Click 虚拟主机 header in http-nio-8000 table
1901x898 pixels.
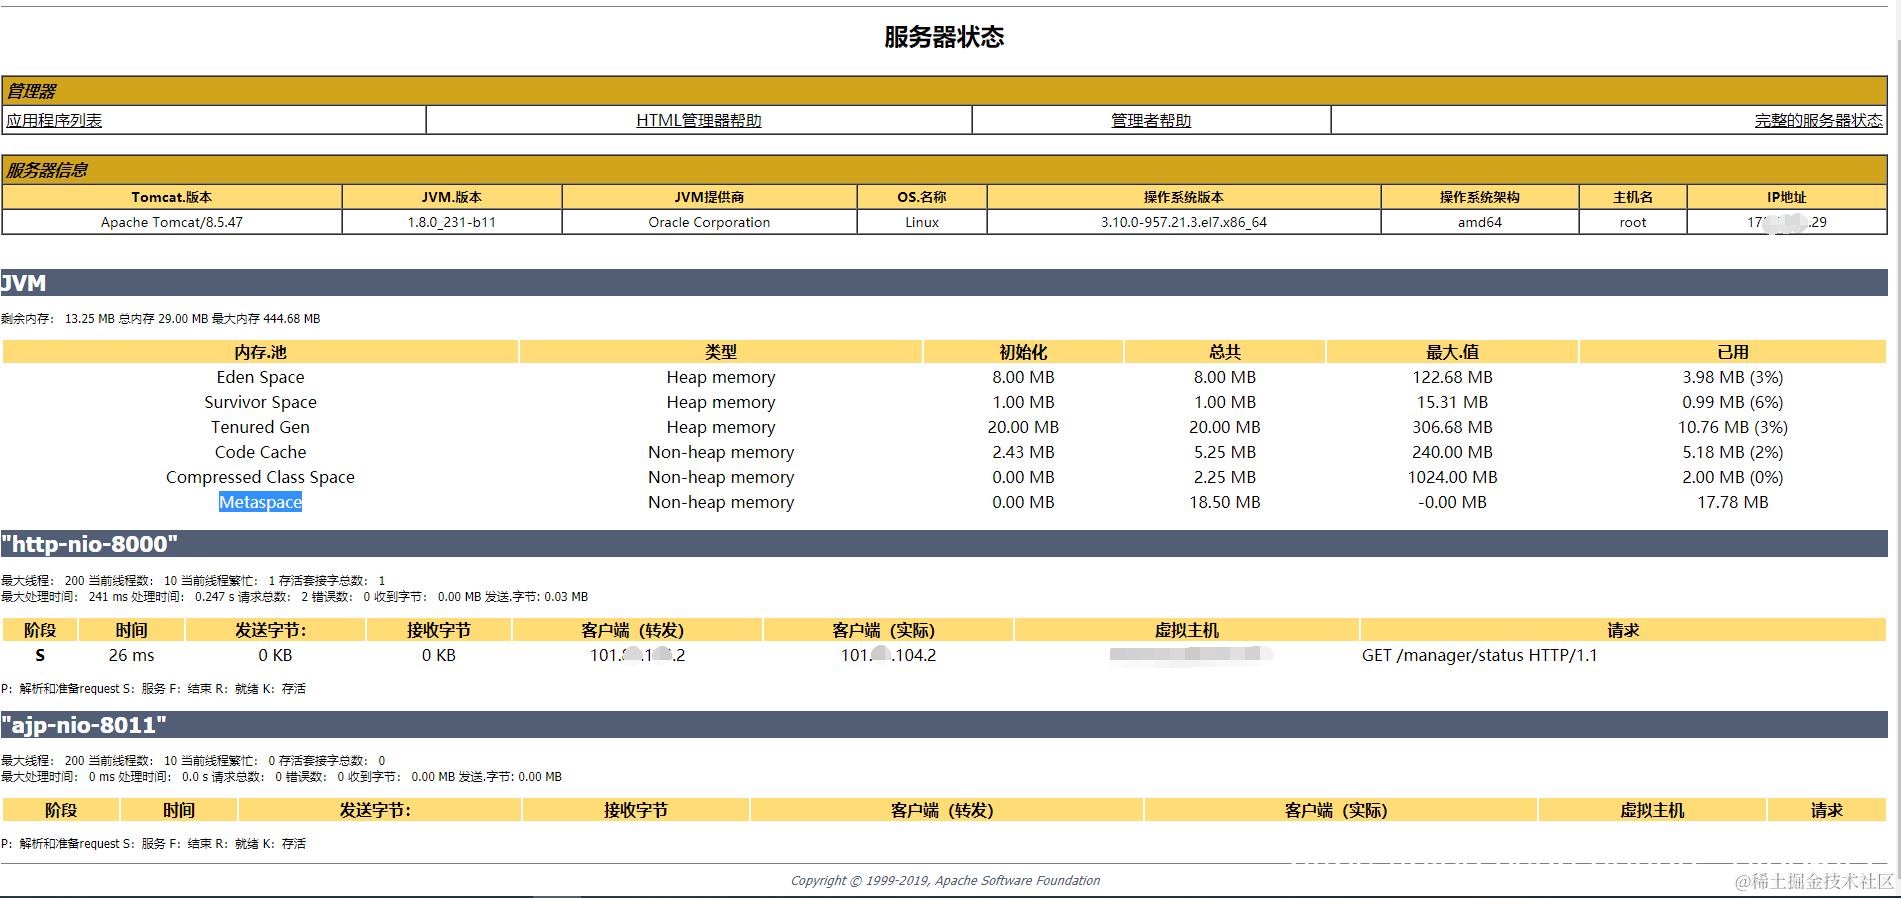(1187, 630)
